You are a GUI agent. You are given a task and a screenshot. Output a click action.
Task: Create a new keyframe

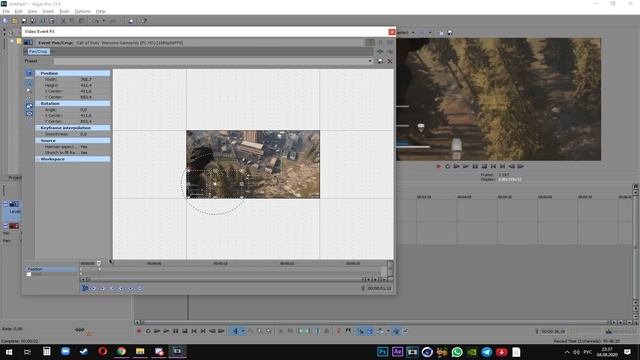[x=131, y=288]
